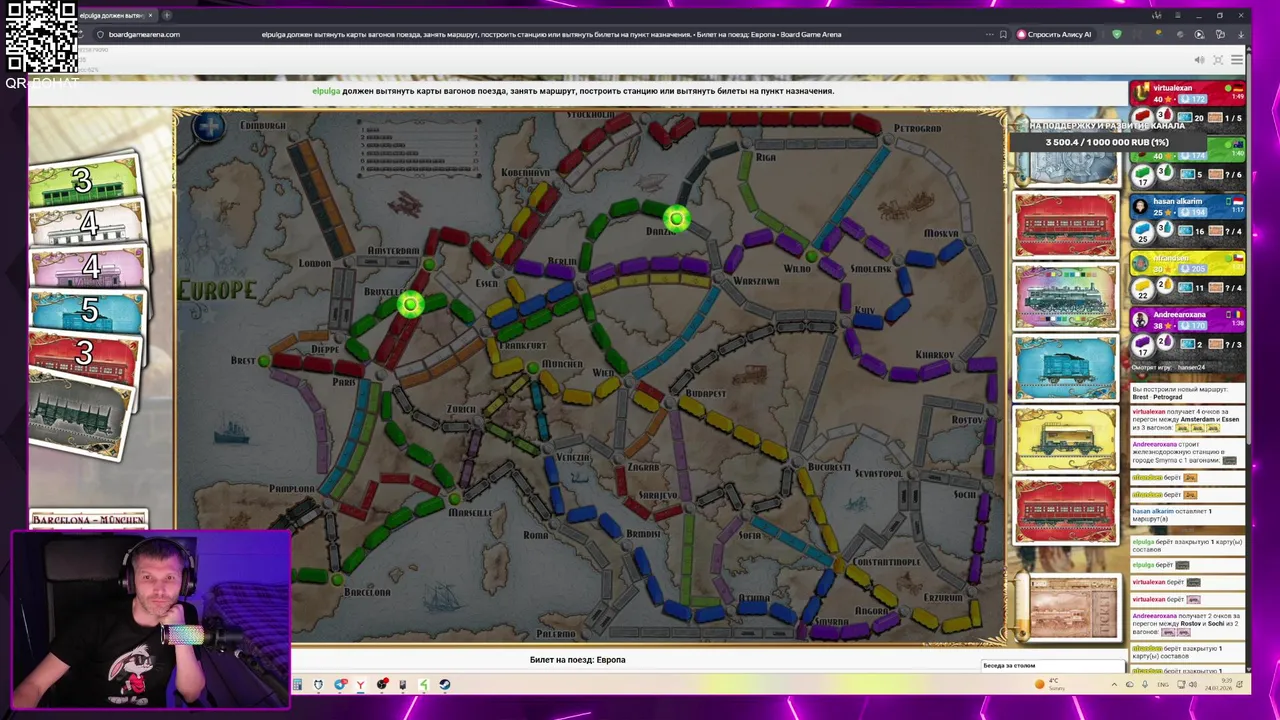This screenshot has width=1280, height=720.
Task: Pick the green train card in hand
Action: pos(84,182)
